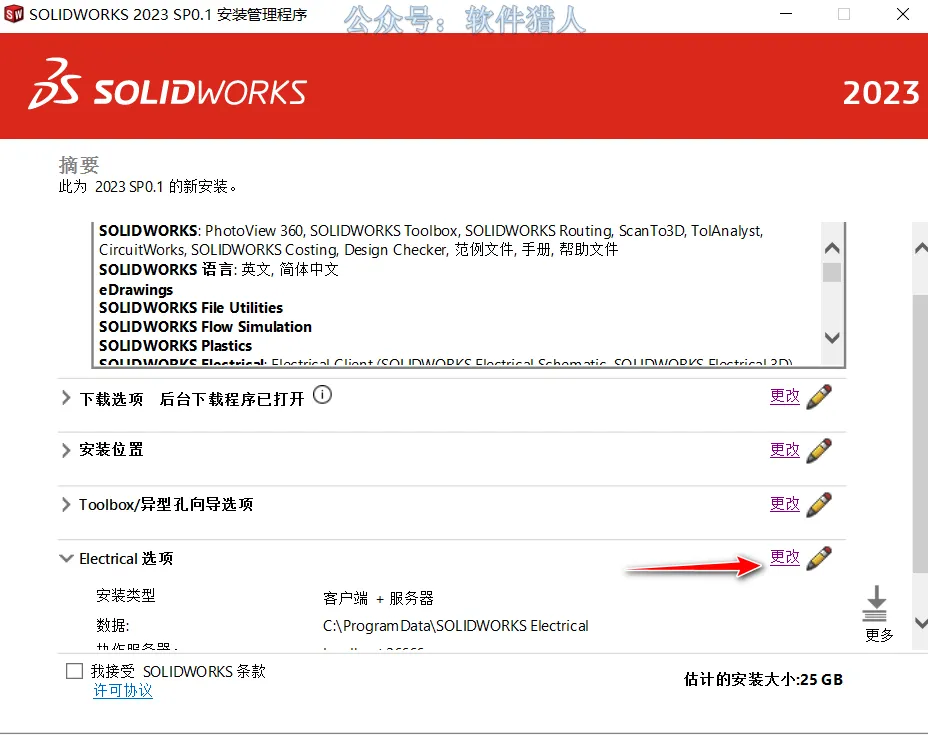This screenshot has height=735, width=928.
Task: Select the eDrawings product line
Action: (136, 289)
